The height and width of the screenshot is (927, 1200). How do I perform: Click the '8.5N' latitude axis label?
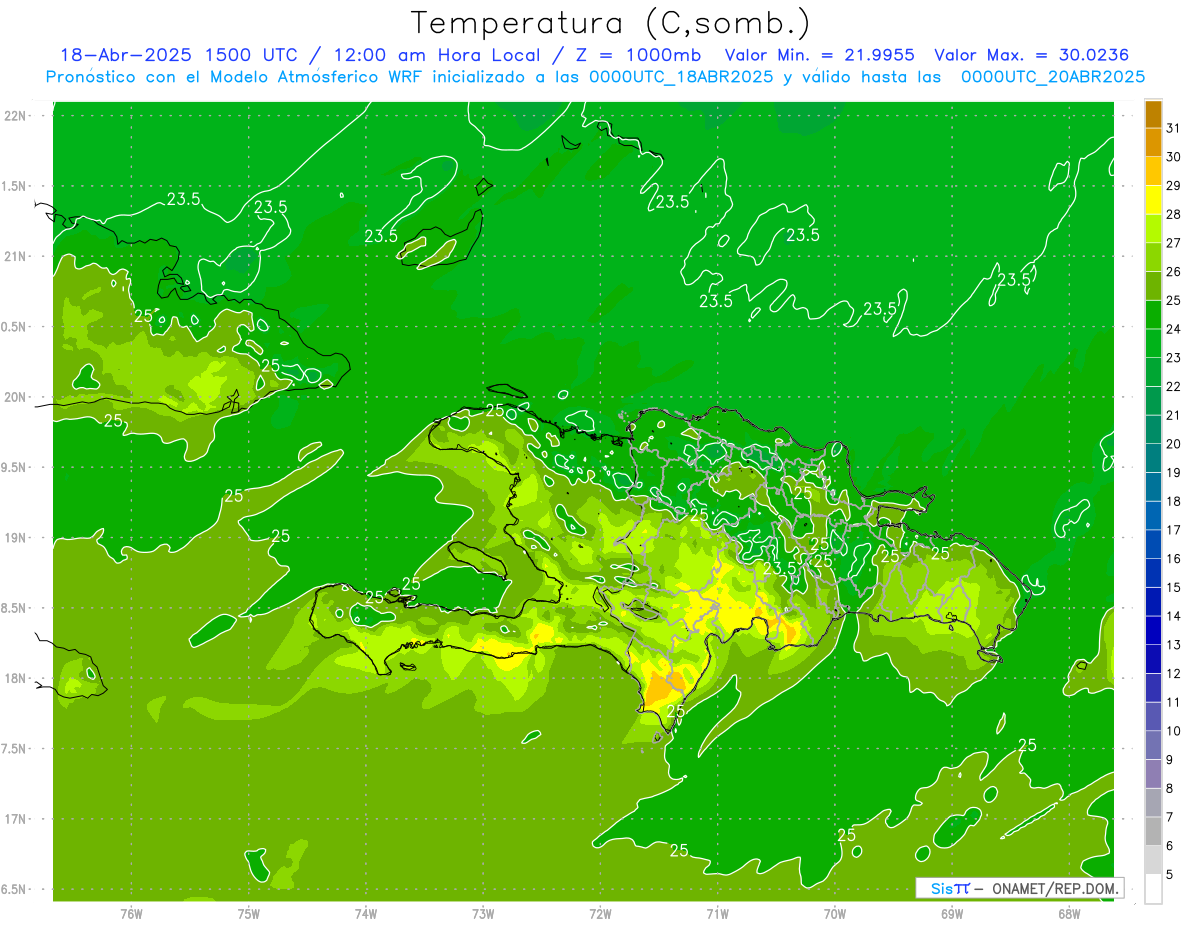pyautogui.click(x=14, y=608)
